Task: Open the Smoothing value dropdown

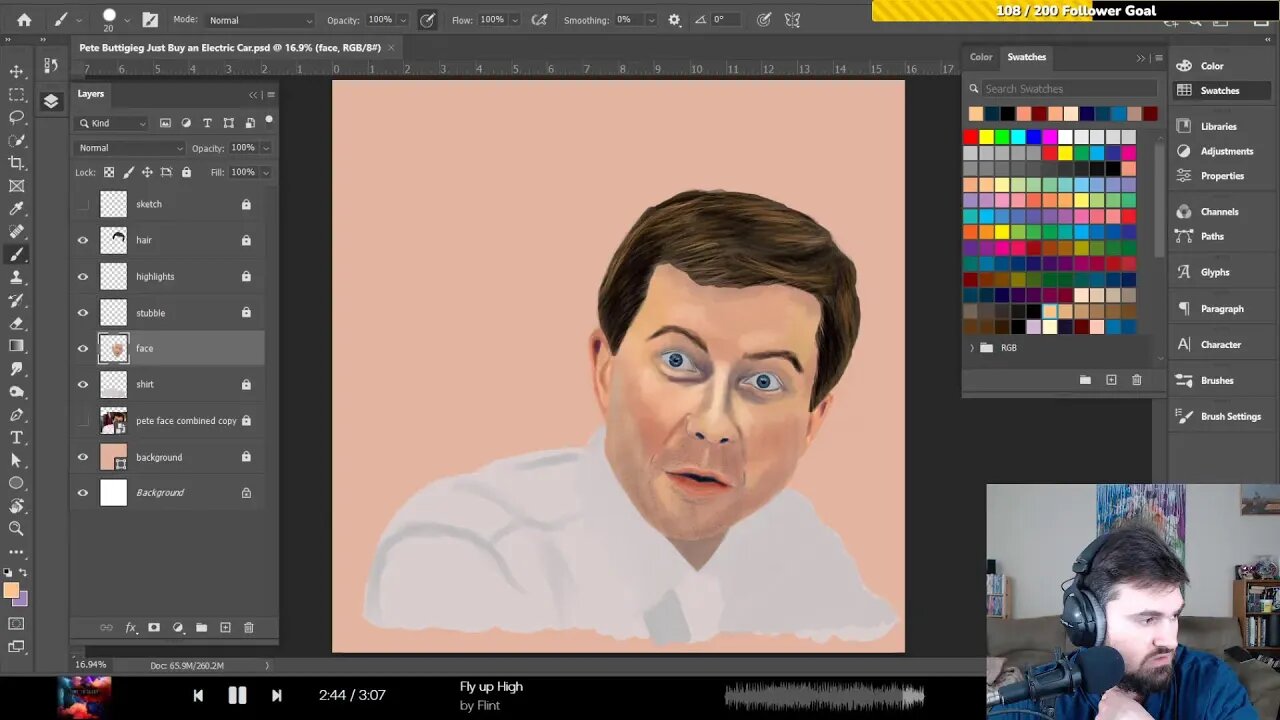Action: coord(652,20)
